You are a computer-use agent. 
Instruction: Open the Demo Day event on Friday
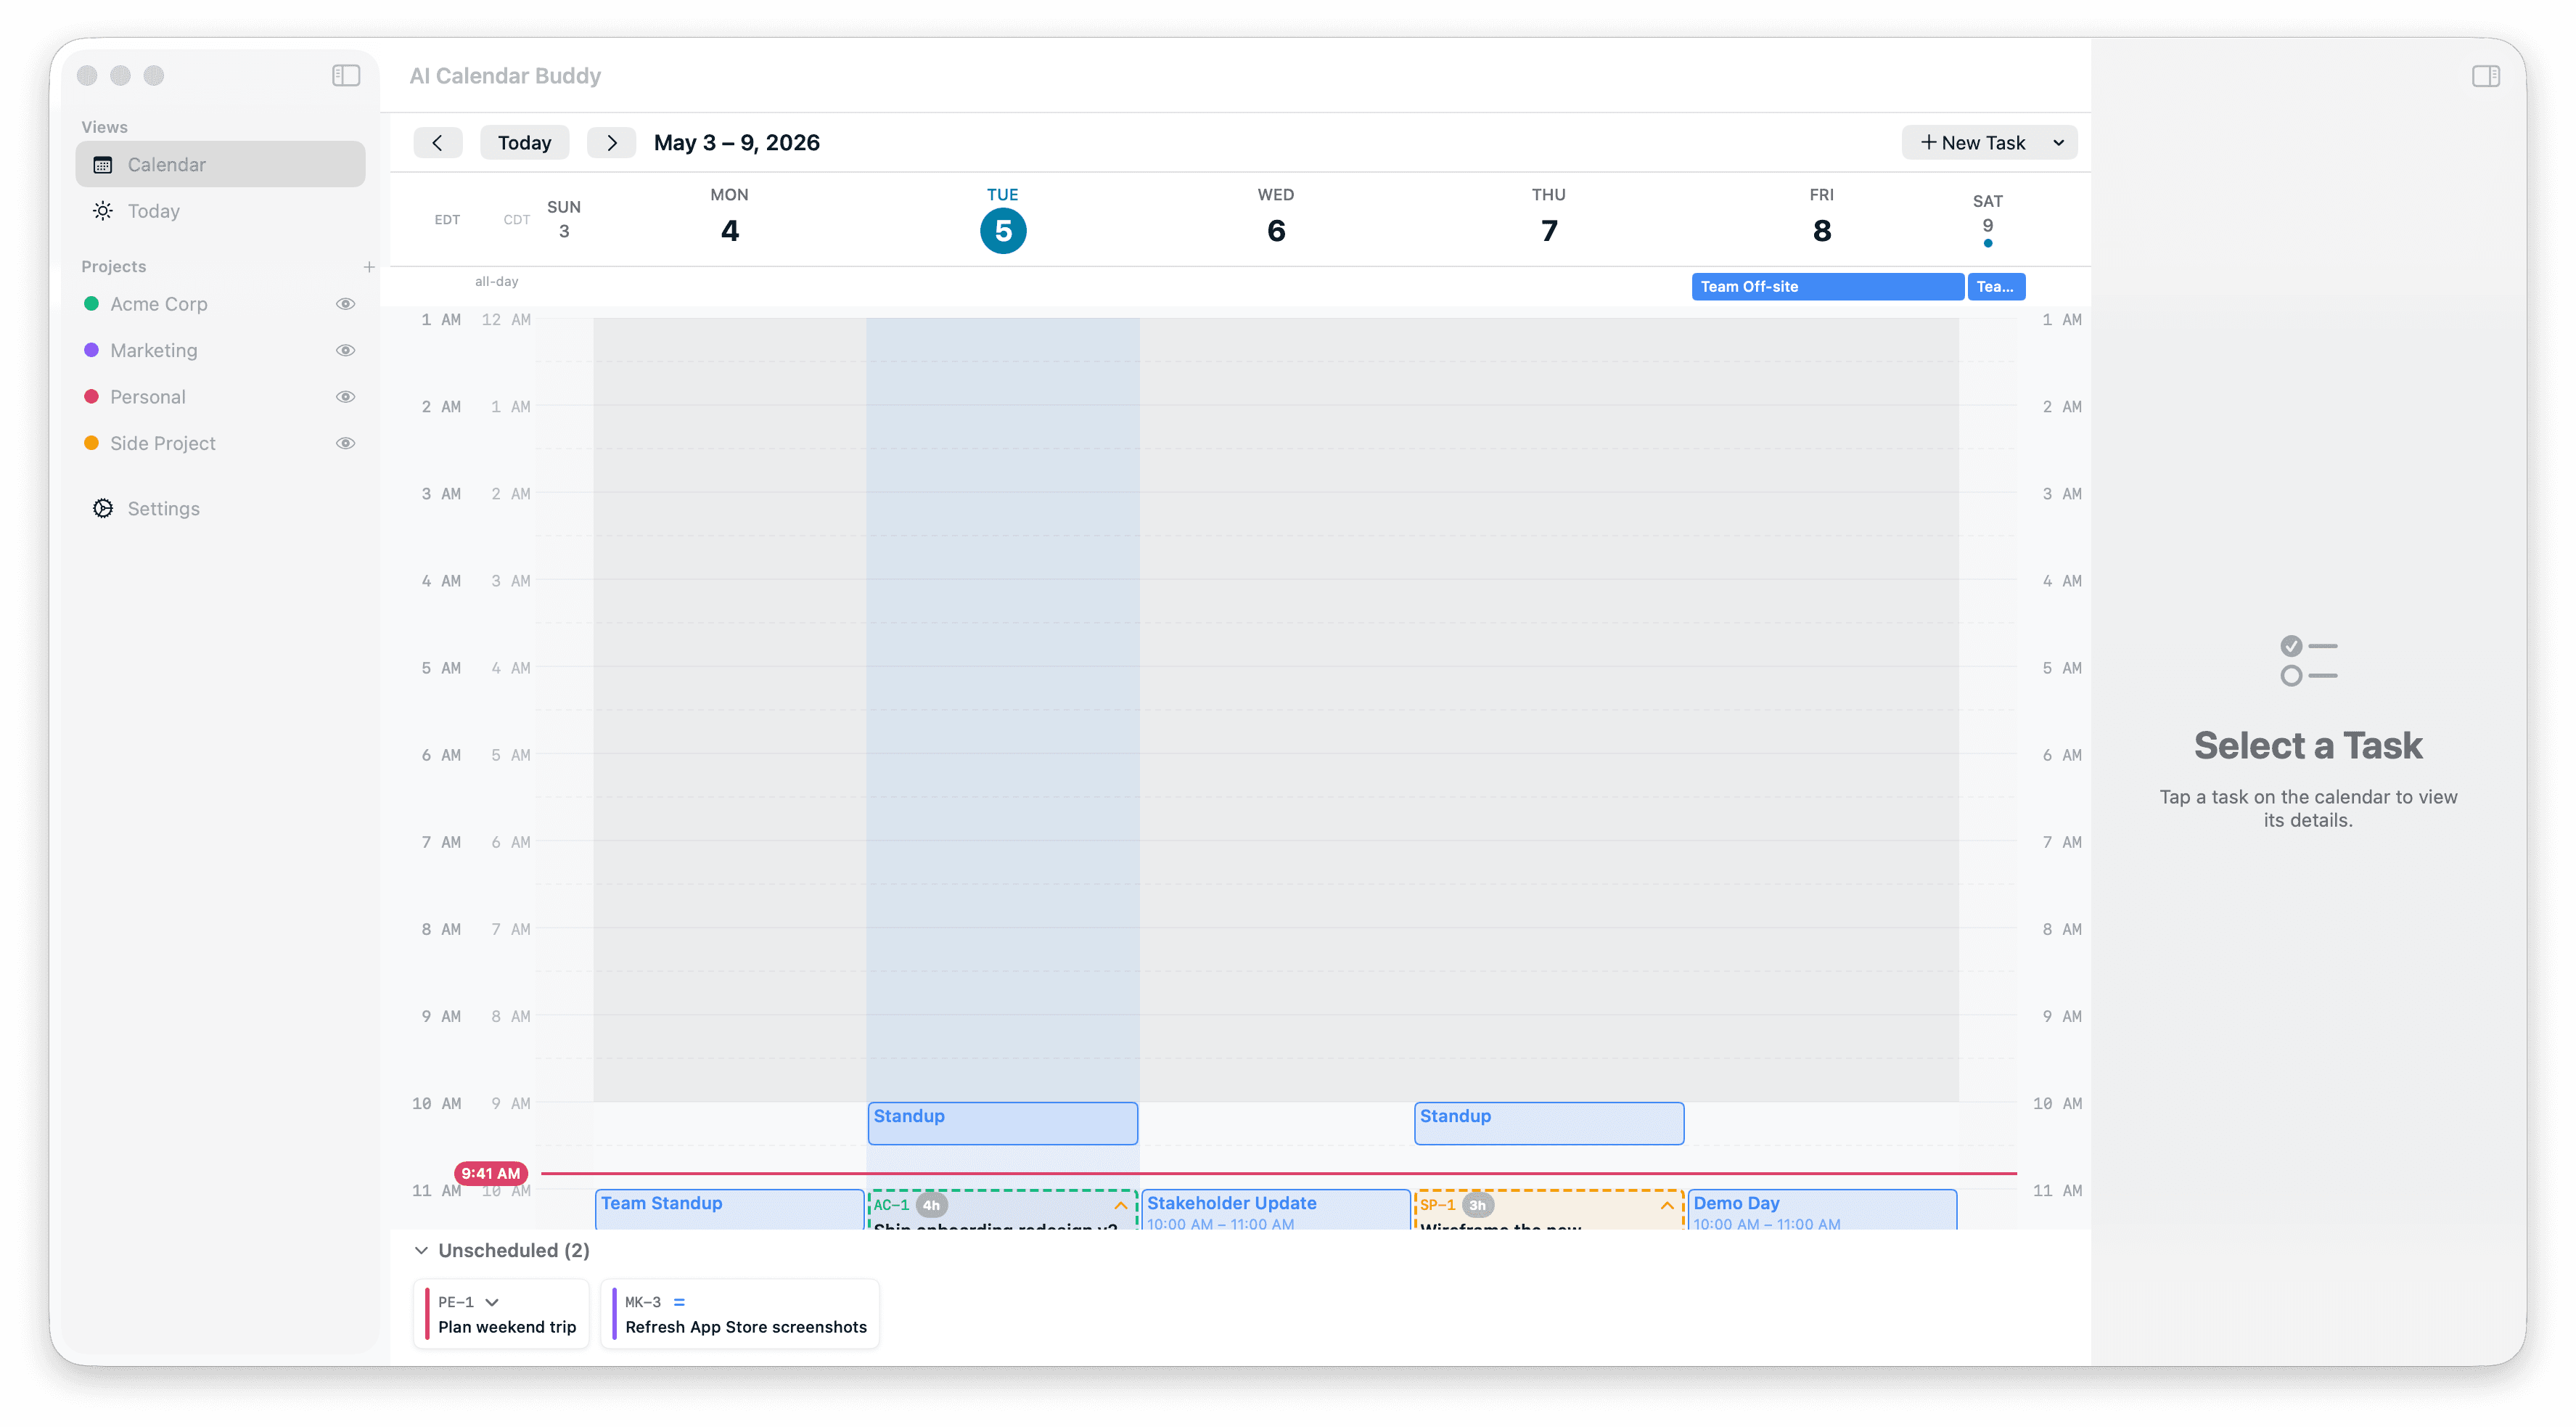1822,1209
